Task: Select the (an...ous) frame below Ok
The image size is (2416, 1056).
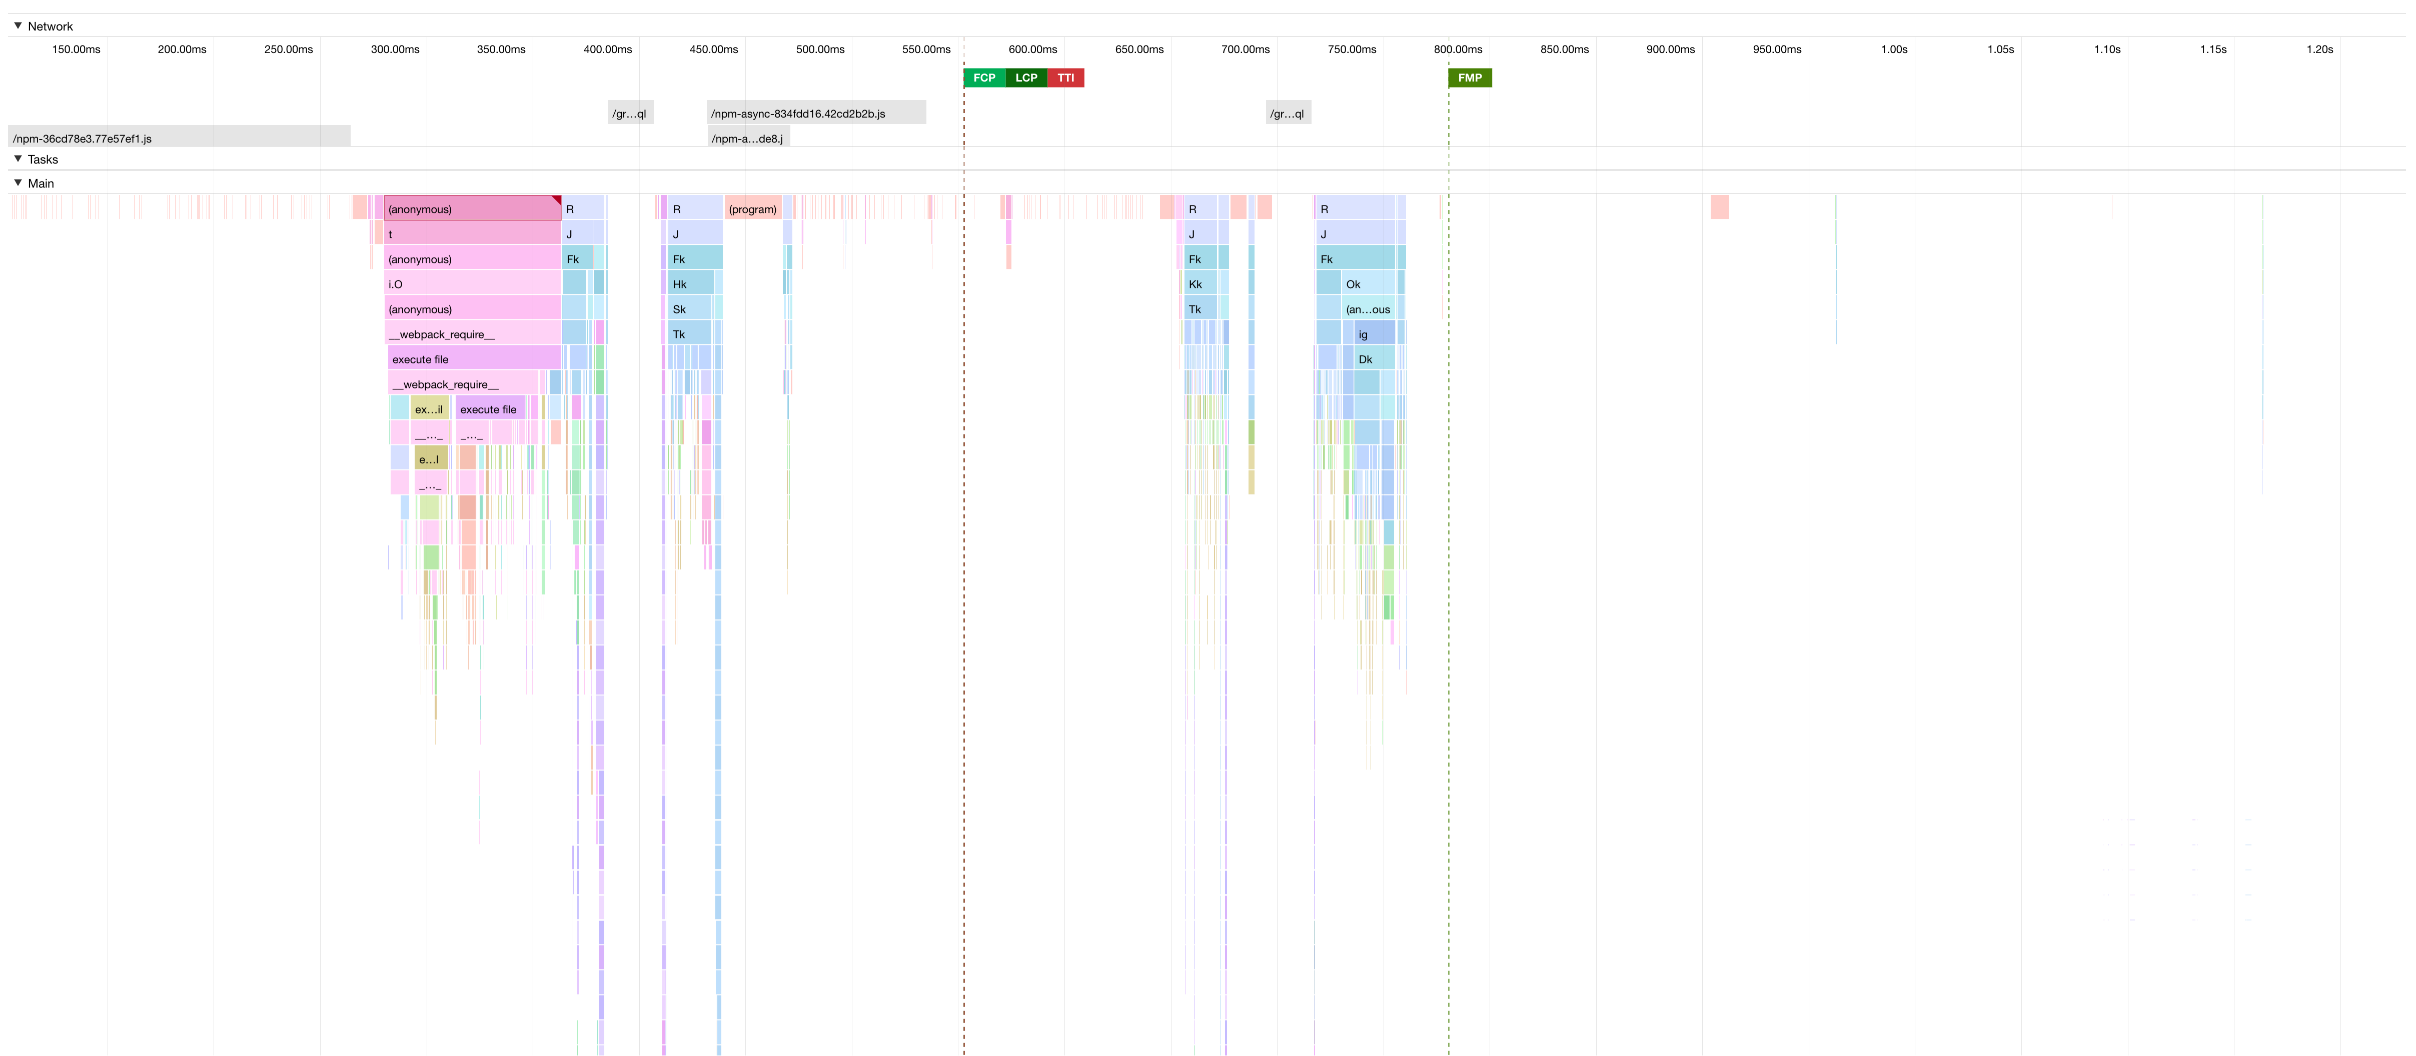Action: (x=1368, y=309)
